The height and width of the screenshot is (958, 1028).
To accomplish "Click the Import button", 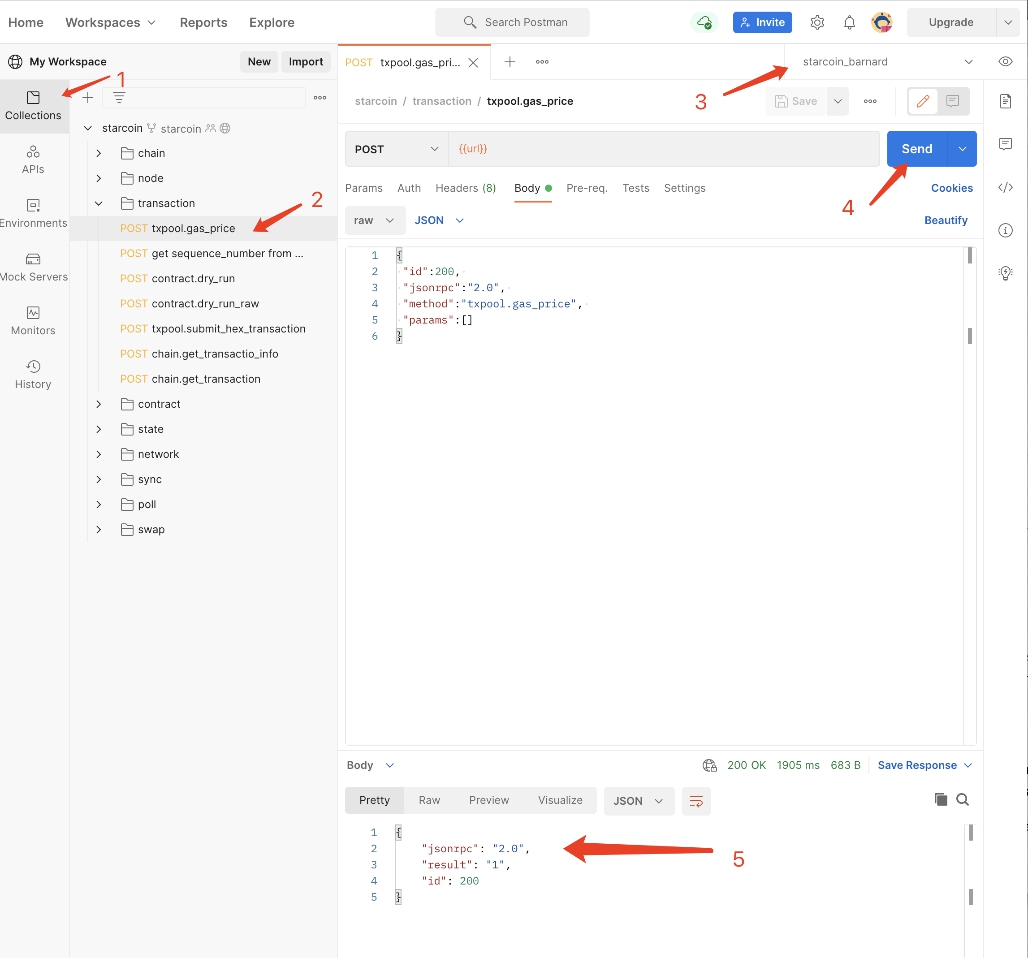I will (306, 62).
